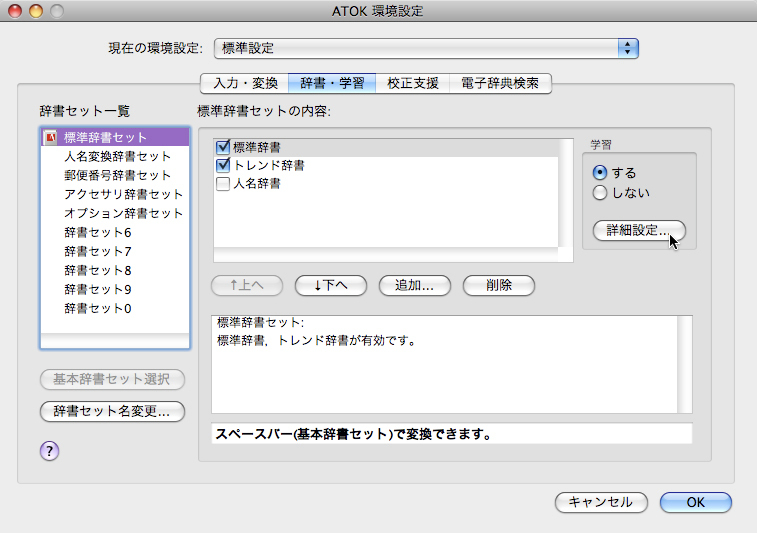
Task: Select 辞書セット7 in the list
Action: (x=115, y=251)
